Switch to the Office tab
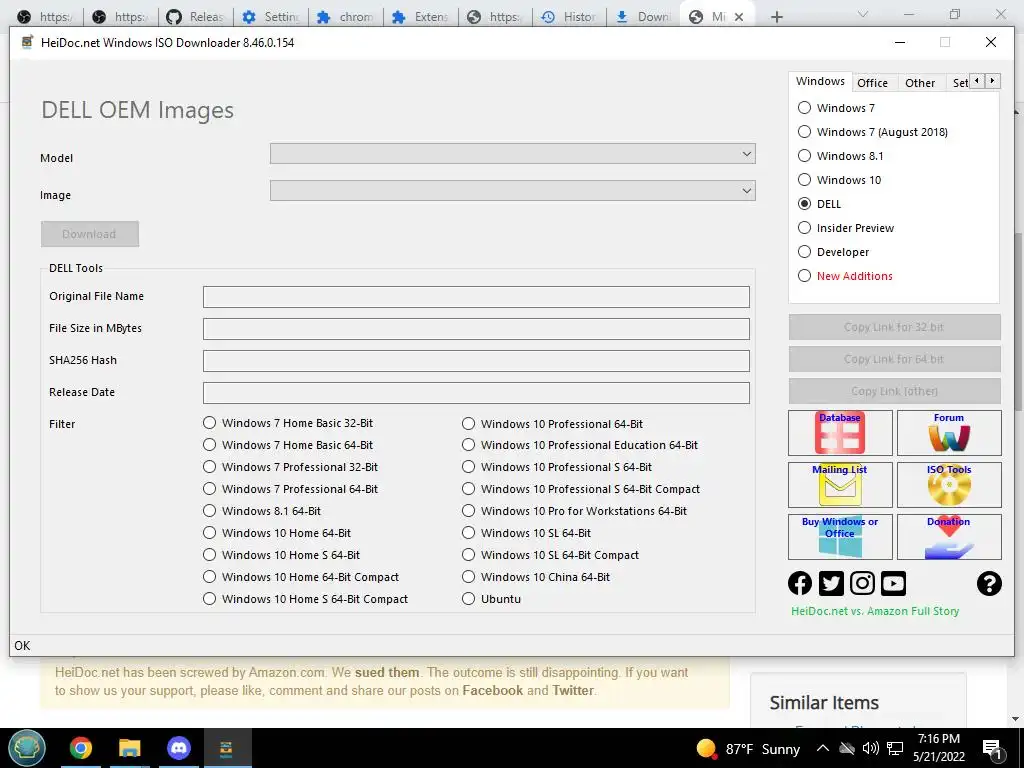 [x=872, y=83]
